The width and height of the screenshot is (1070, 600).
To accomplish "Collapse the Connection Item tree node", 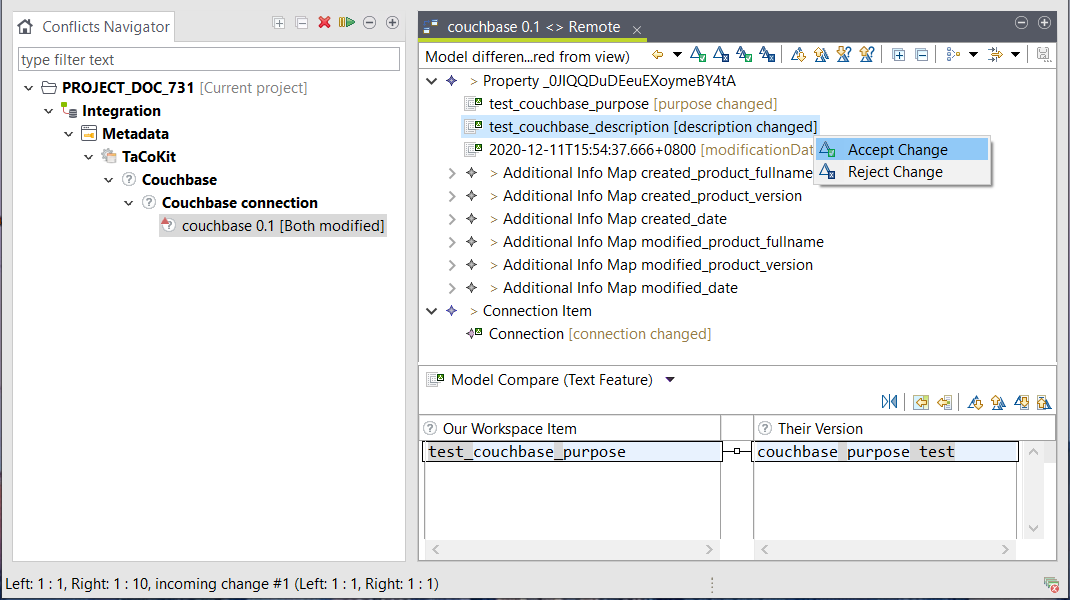I will click(x=432, y=311).
